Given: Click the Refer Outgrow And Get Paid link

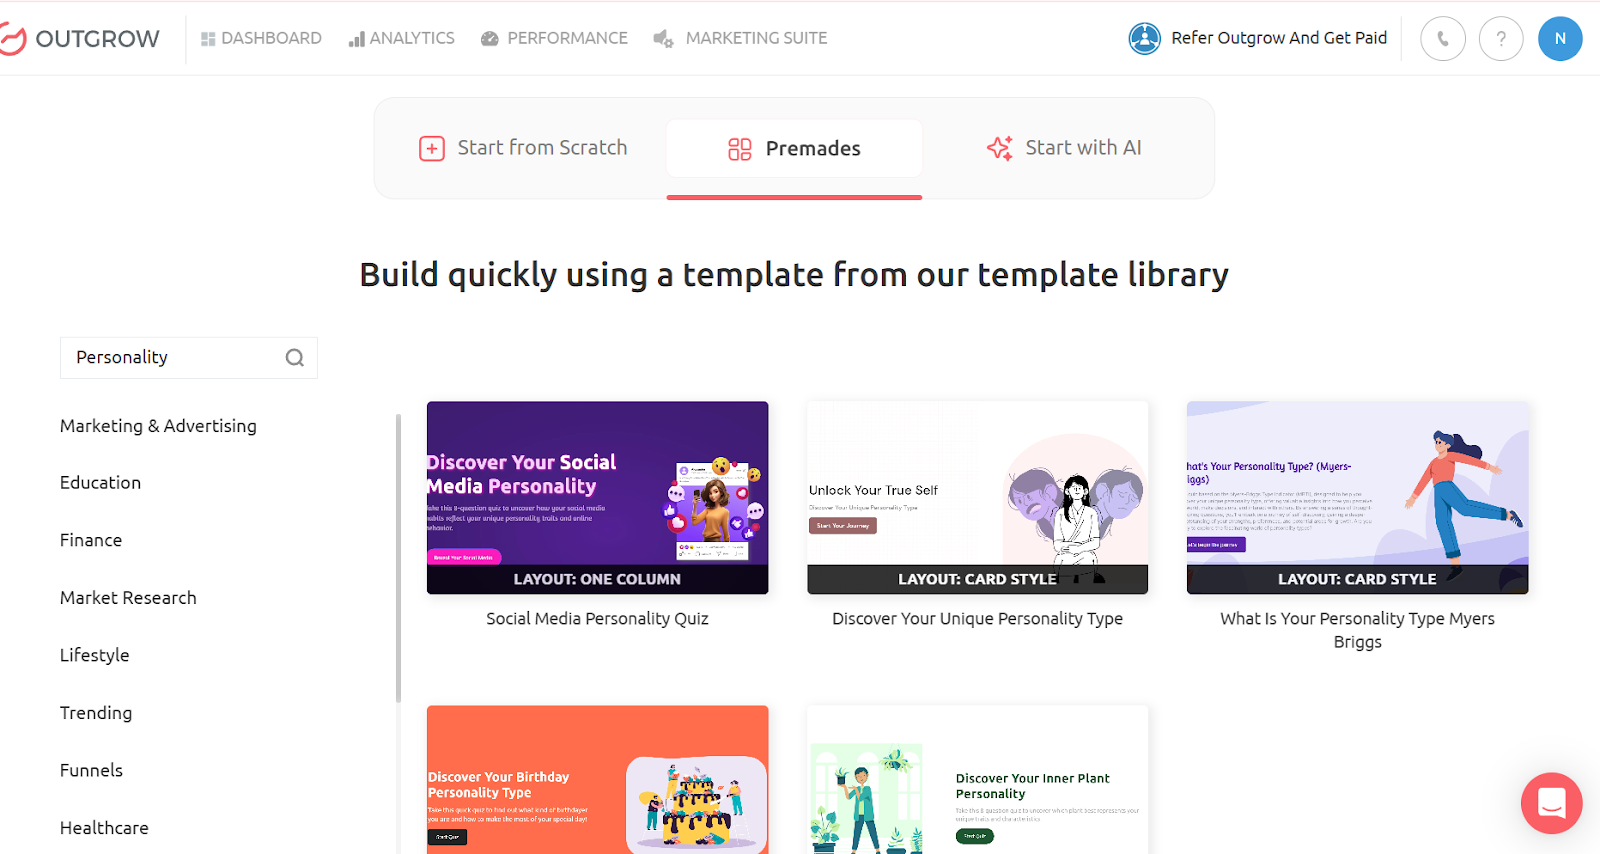Looking at the screenshot, I should (x=1278, y=38).
